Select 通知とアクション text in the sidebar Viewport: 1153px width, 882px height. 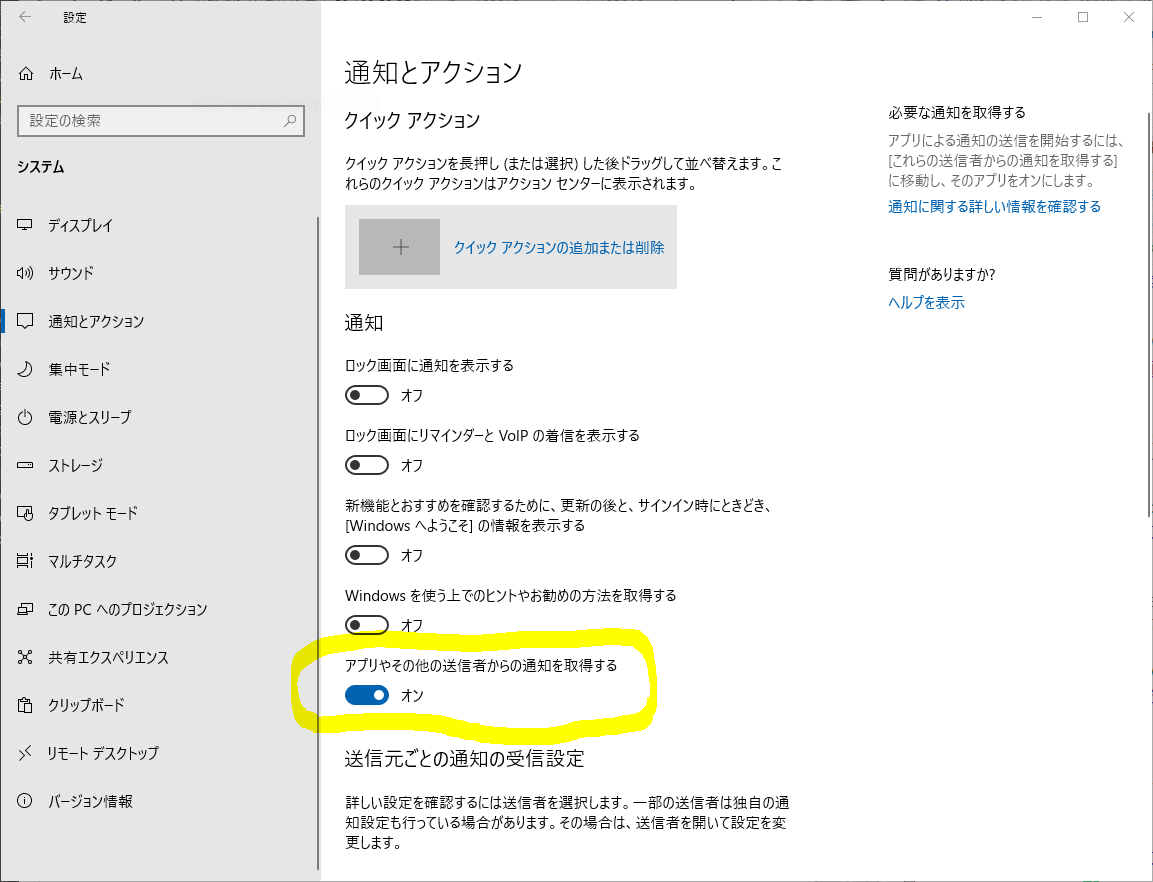[x=96, y=321]
